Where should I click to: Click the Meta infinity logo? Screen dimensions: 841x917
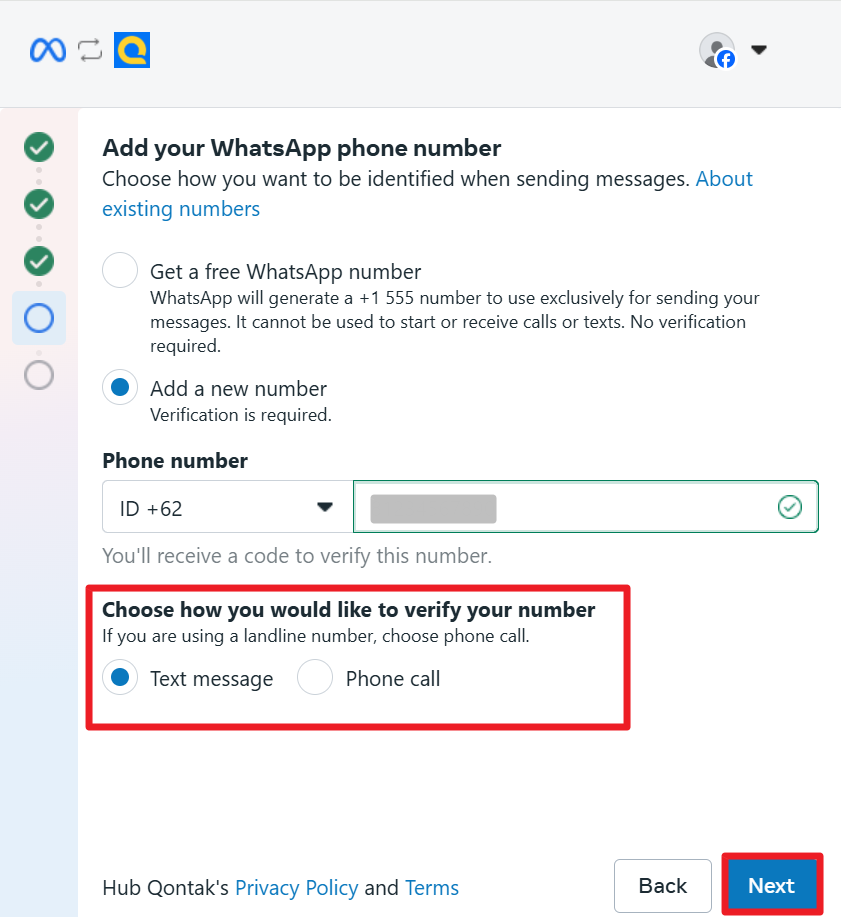[48, 50]
